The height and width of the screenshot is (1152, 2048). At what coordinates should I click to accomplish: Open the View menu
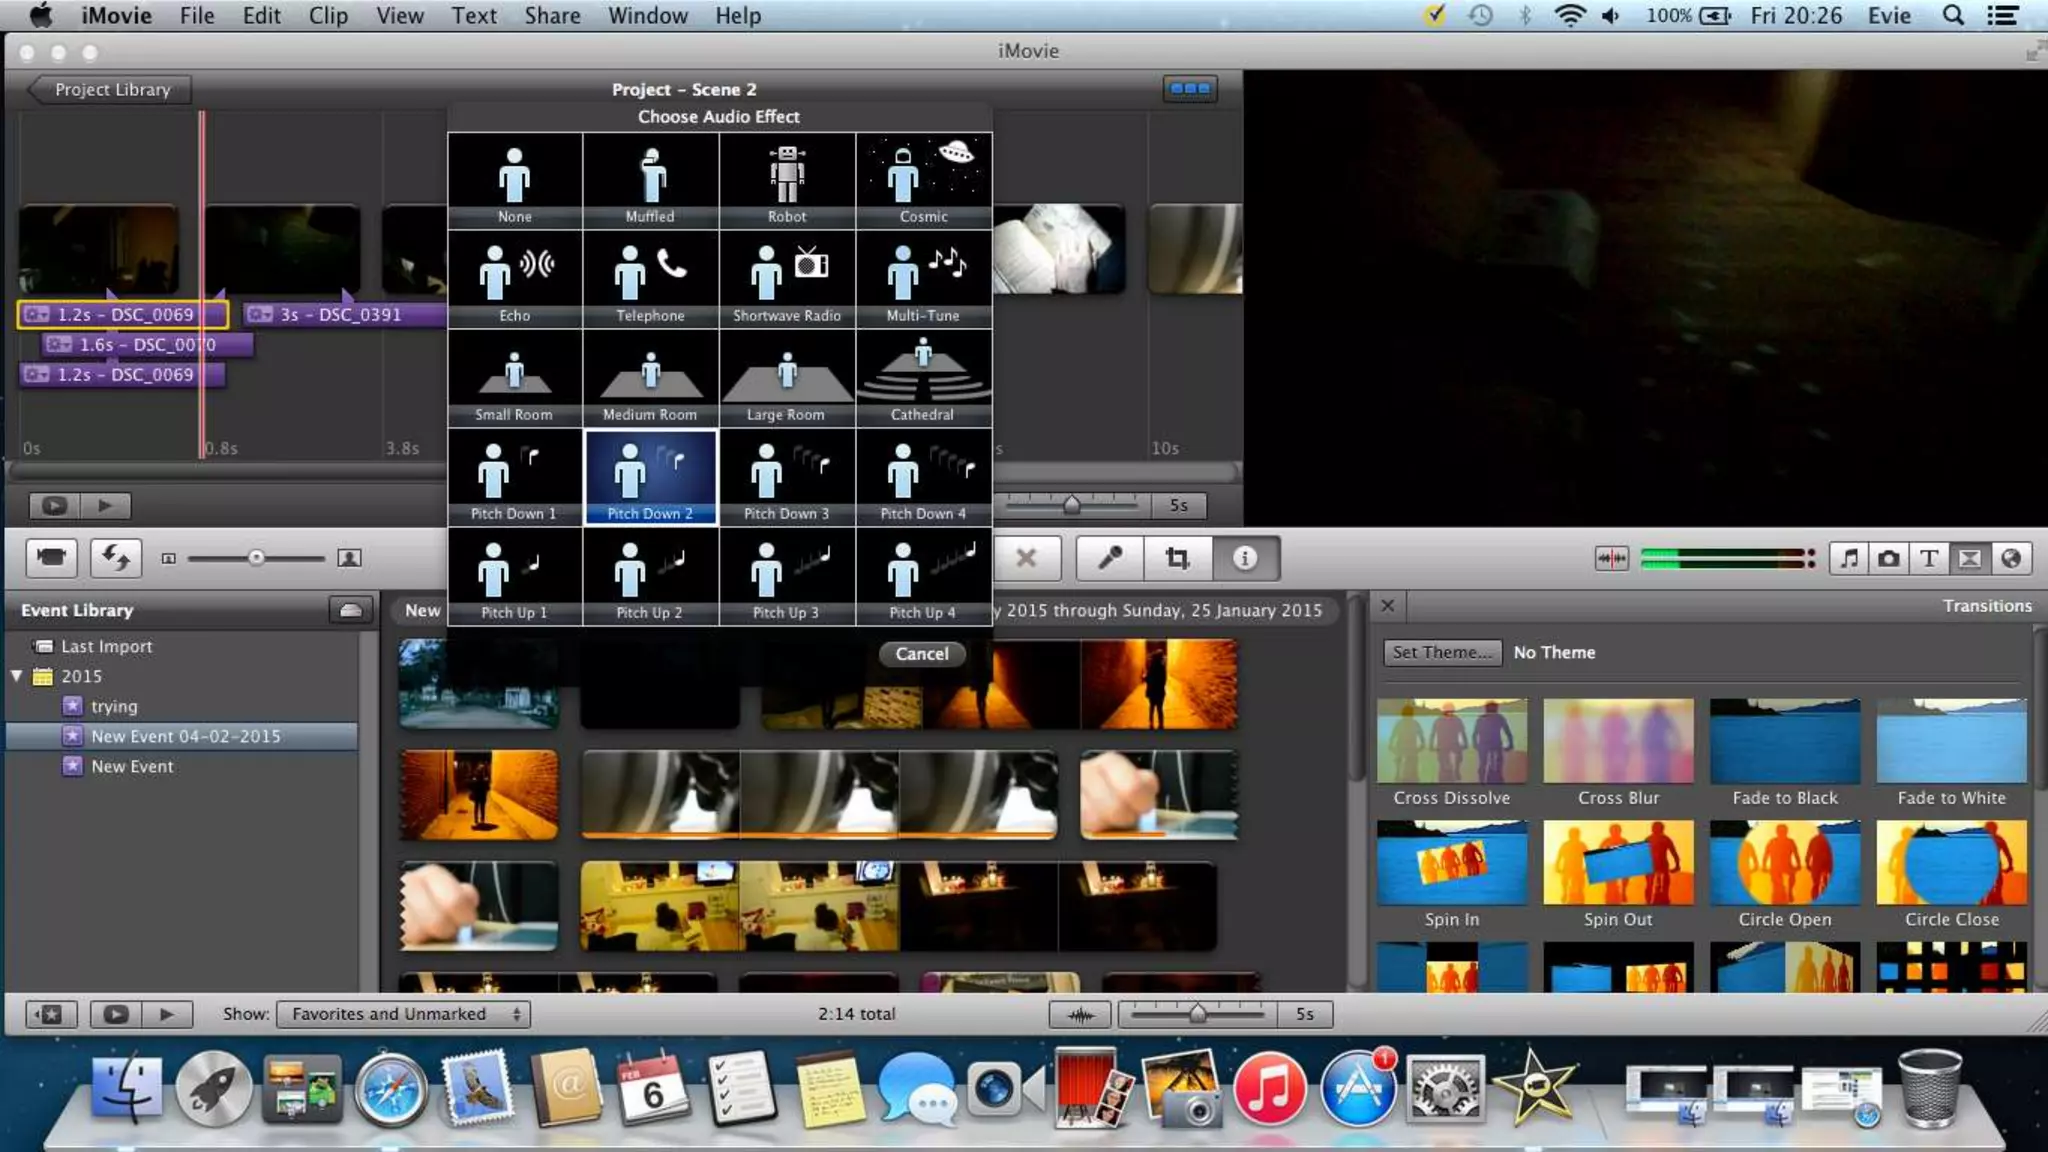[399, 16]
